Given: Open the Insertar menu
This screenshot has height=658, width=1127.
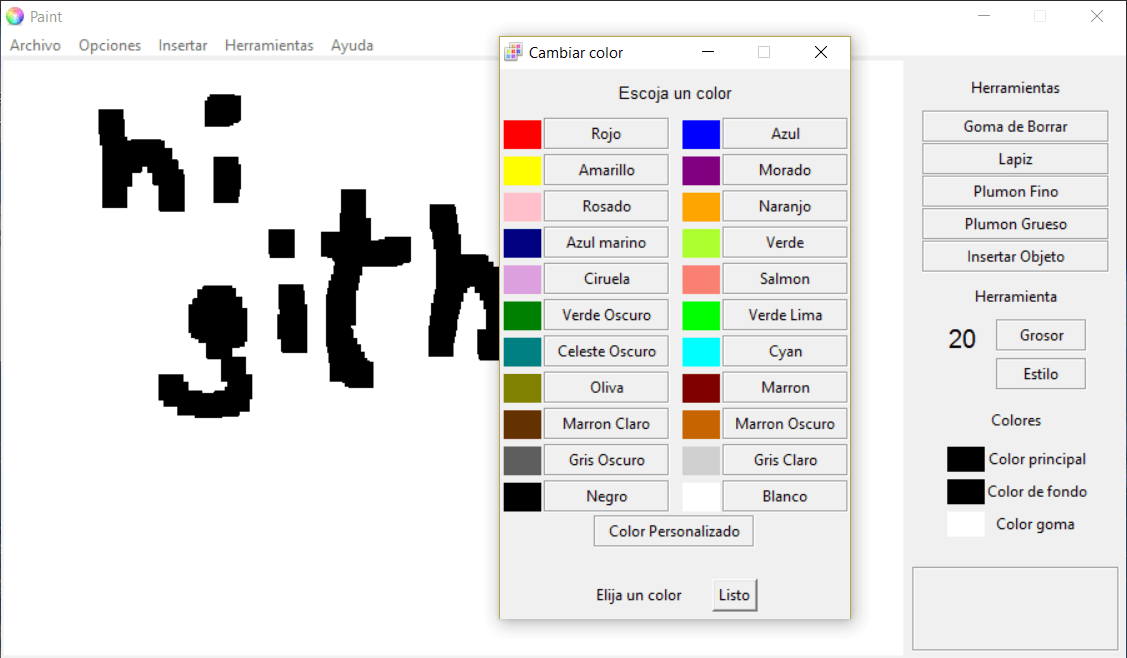Looking at the screenshot, I should pos(183,45).
